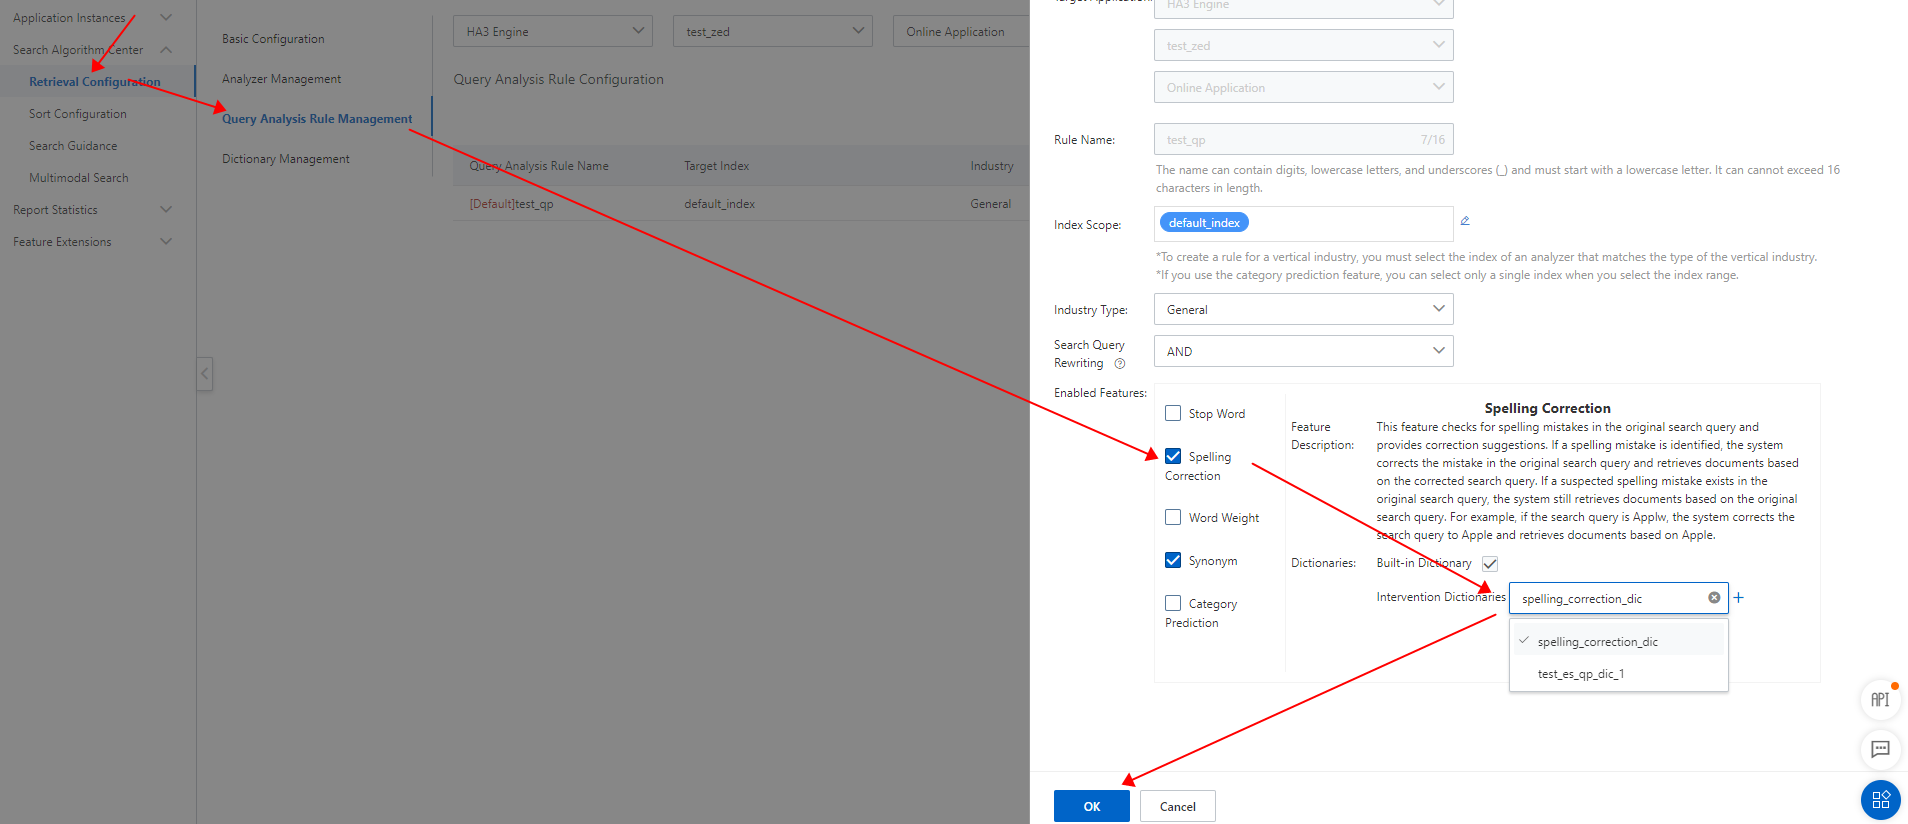Screen dimensions: 1908x824
Task: Toggle the Built-in Dictionary checkbox
Action: 1490,564
